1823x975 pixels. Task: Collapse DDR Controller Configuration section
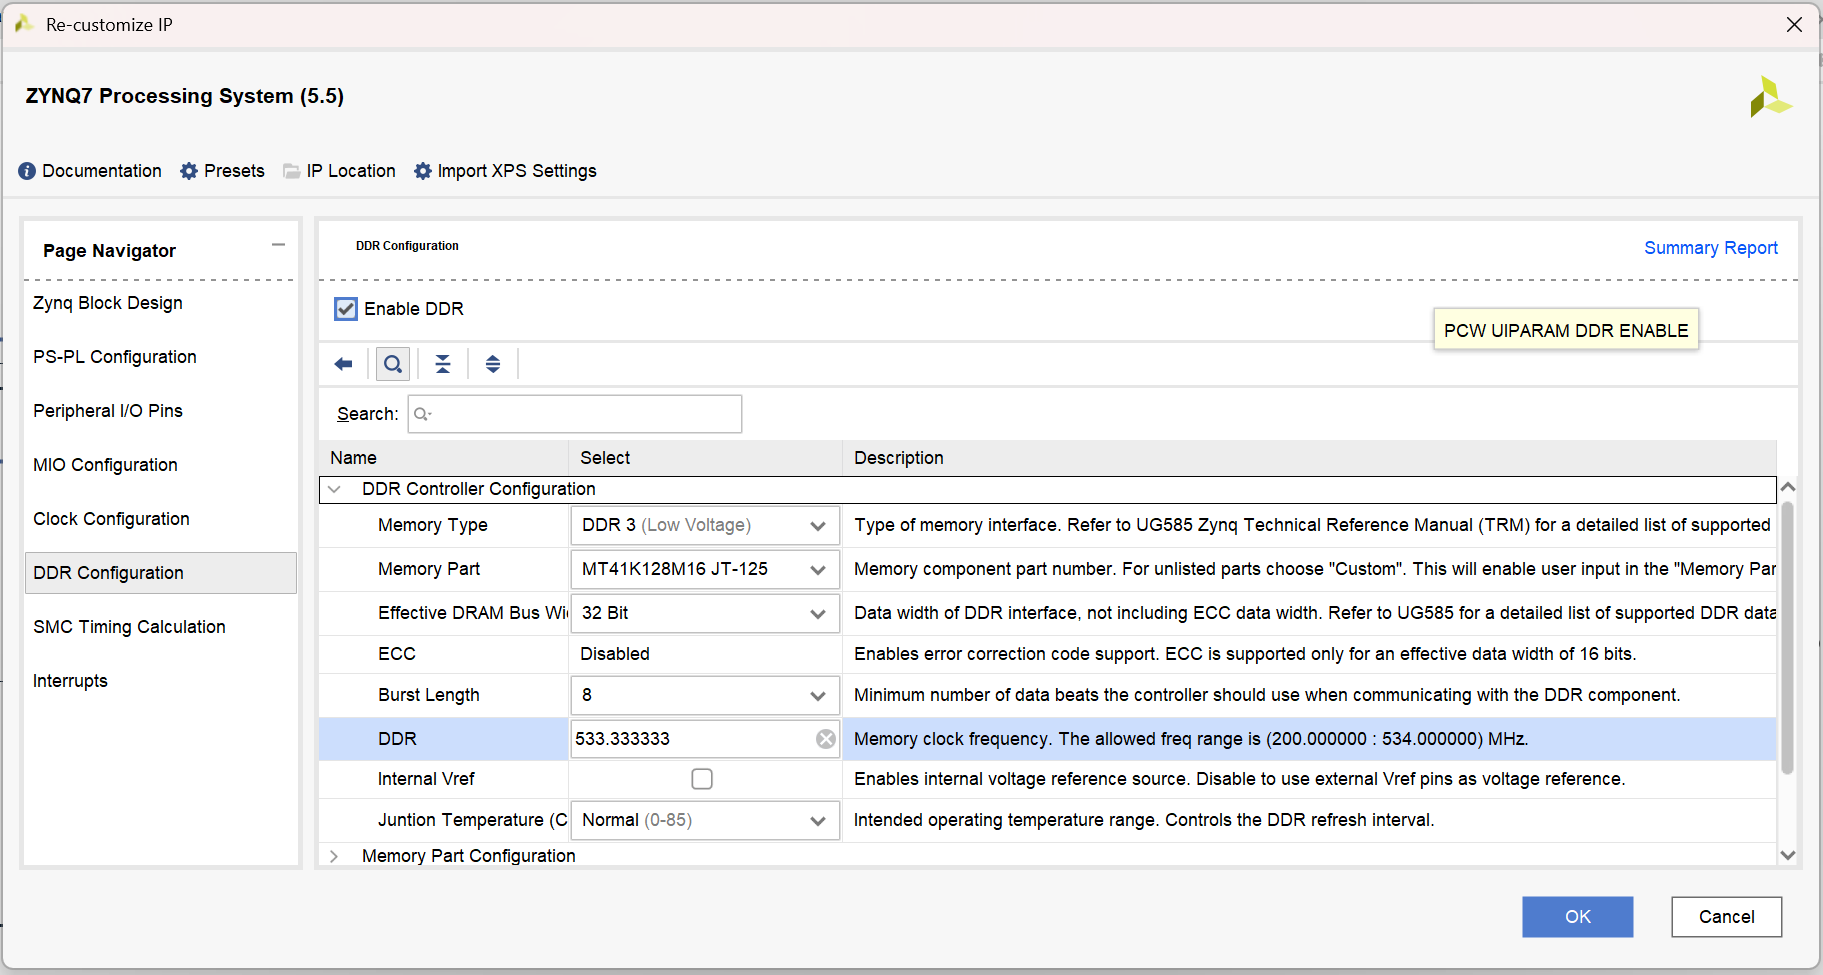click(335, 489)
